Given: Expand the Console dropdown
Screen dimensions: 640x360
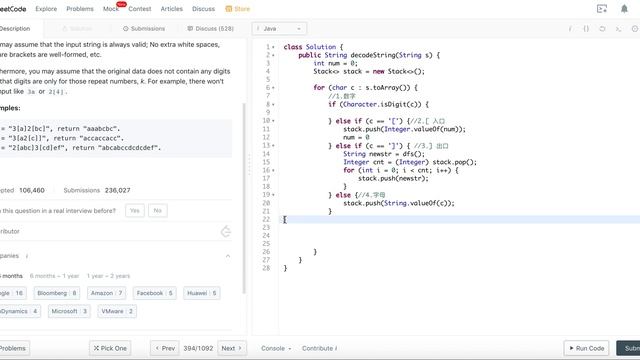Looking at the screenshot, I should (276, 348).
